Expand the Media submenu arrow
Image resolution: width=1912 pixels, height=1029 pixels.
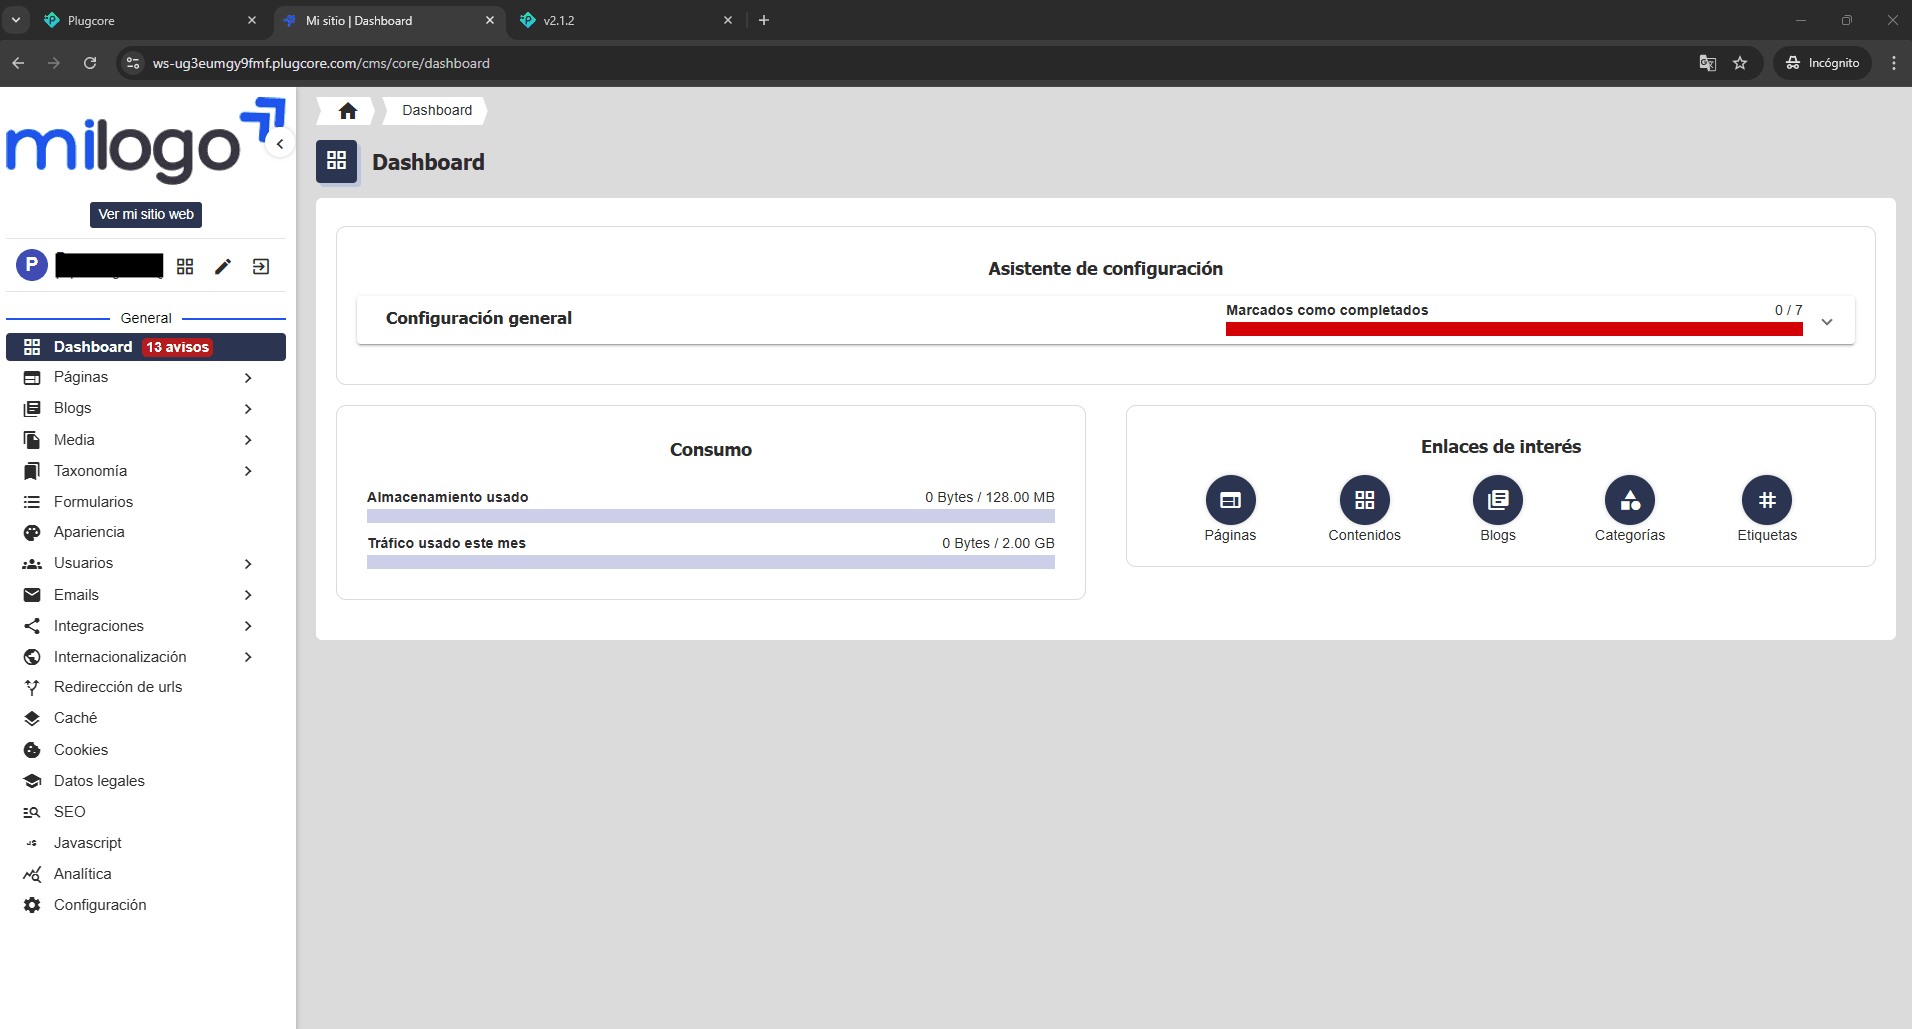(x=248, y=440)
